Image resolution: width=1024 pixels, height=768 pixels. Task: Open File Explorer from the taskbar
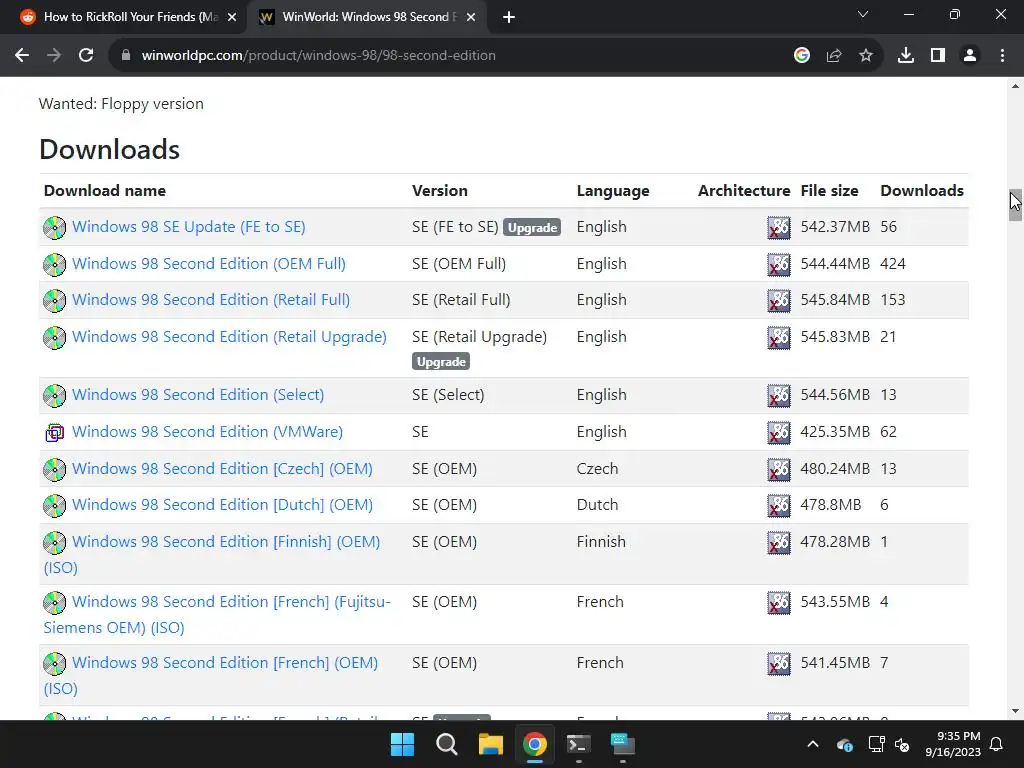click(490, 744)
